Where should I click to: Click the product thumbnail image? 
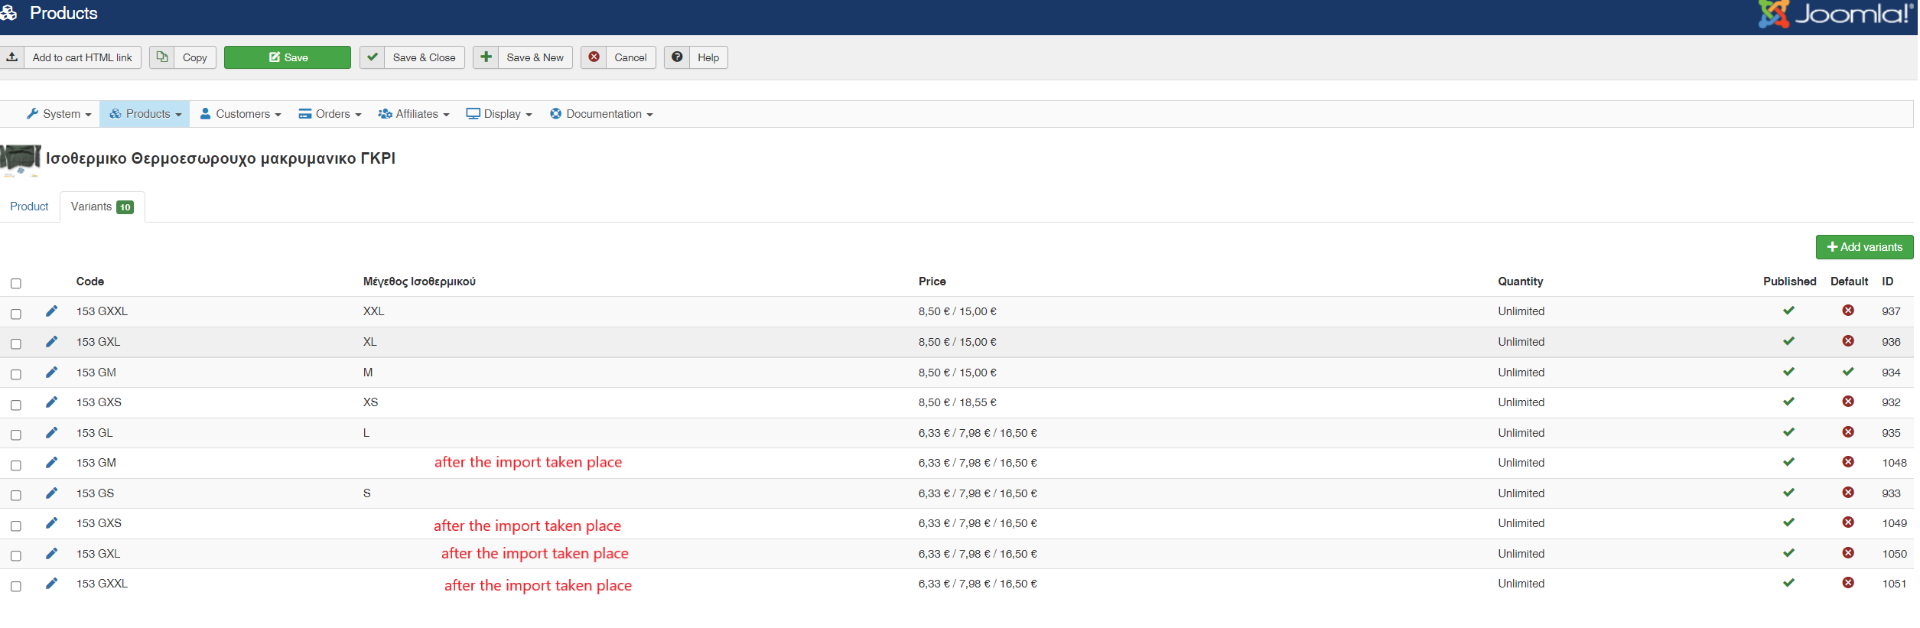pyautogui.click(x=20, y=160)
